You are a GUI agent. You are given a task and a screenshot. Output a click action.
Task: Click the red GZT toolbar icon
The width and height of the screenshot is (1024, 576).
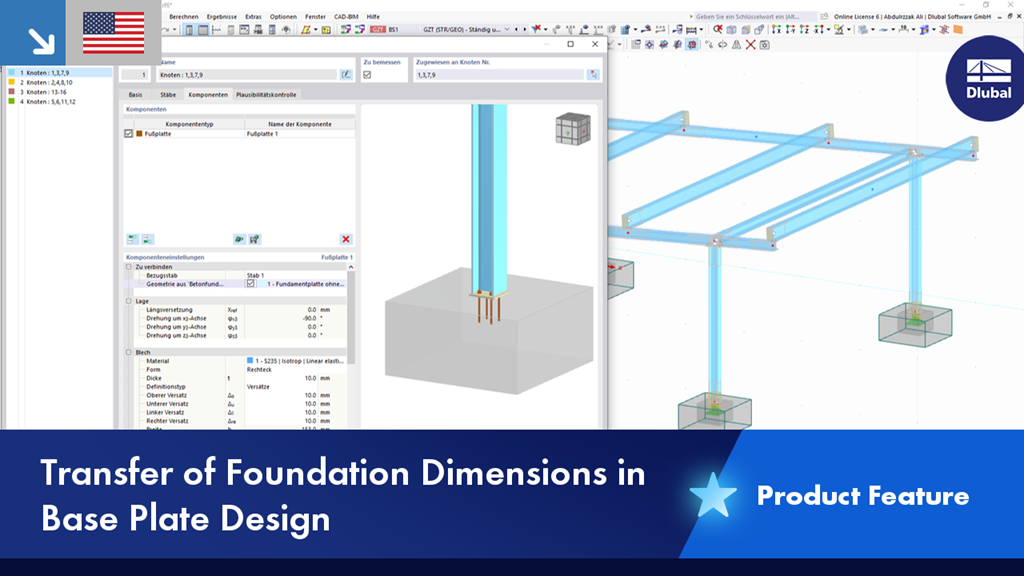[378, 29]
